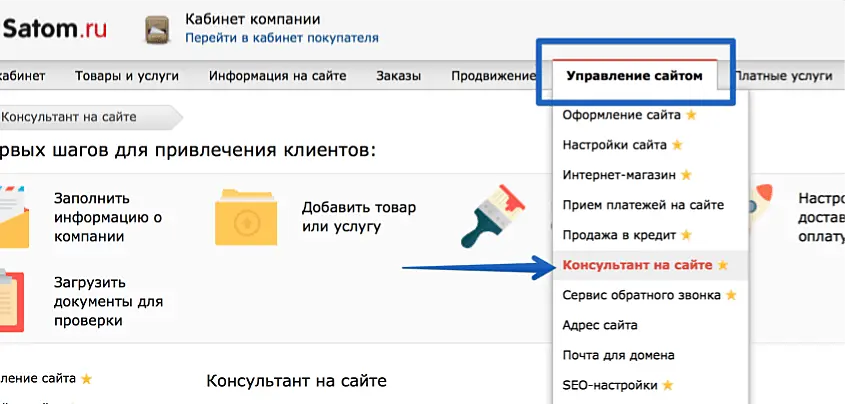The height and width of the screenshot is (404, 845).
Task: Click Консультант на сайте section heading
Action: click(x=296, y=381)
